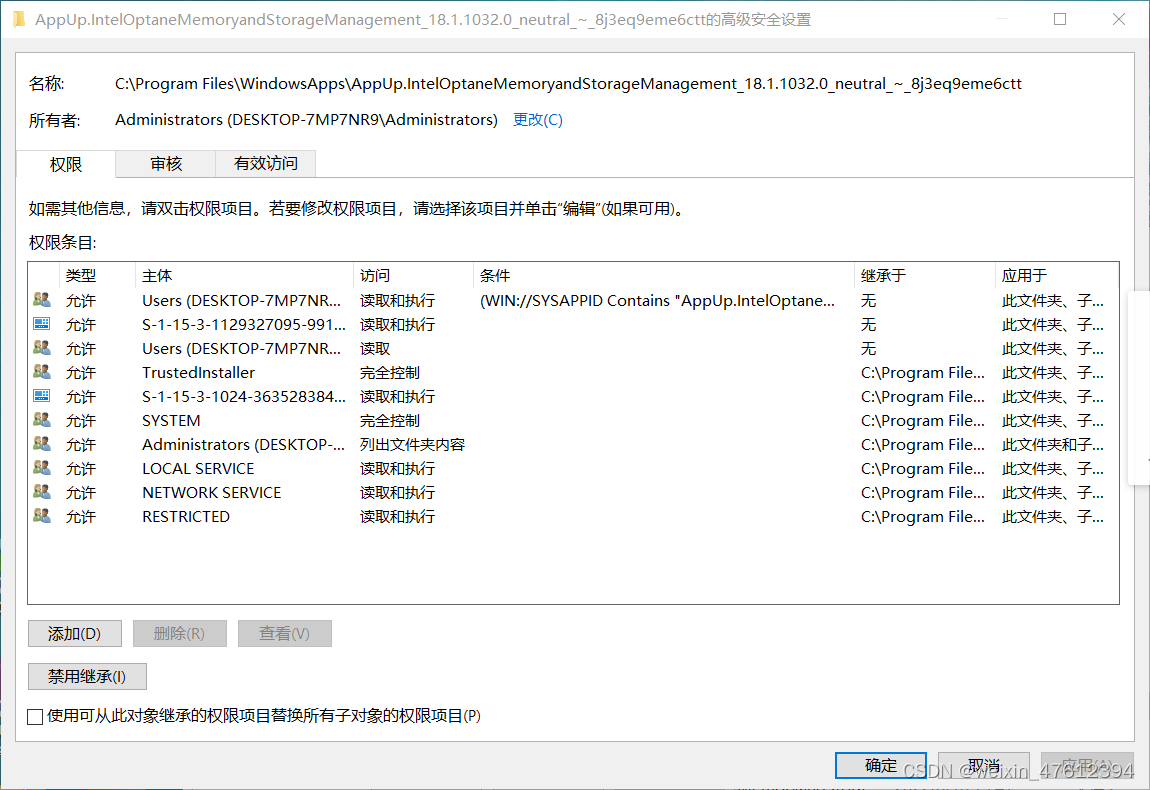Click the owner name Administrators (DESKTOP-7MP7NR9\Administrators)

(x=307, y=120)
